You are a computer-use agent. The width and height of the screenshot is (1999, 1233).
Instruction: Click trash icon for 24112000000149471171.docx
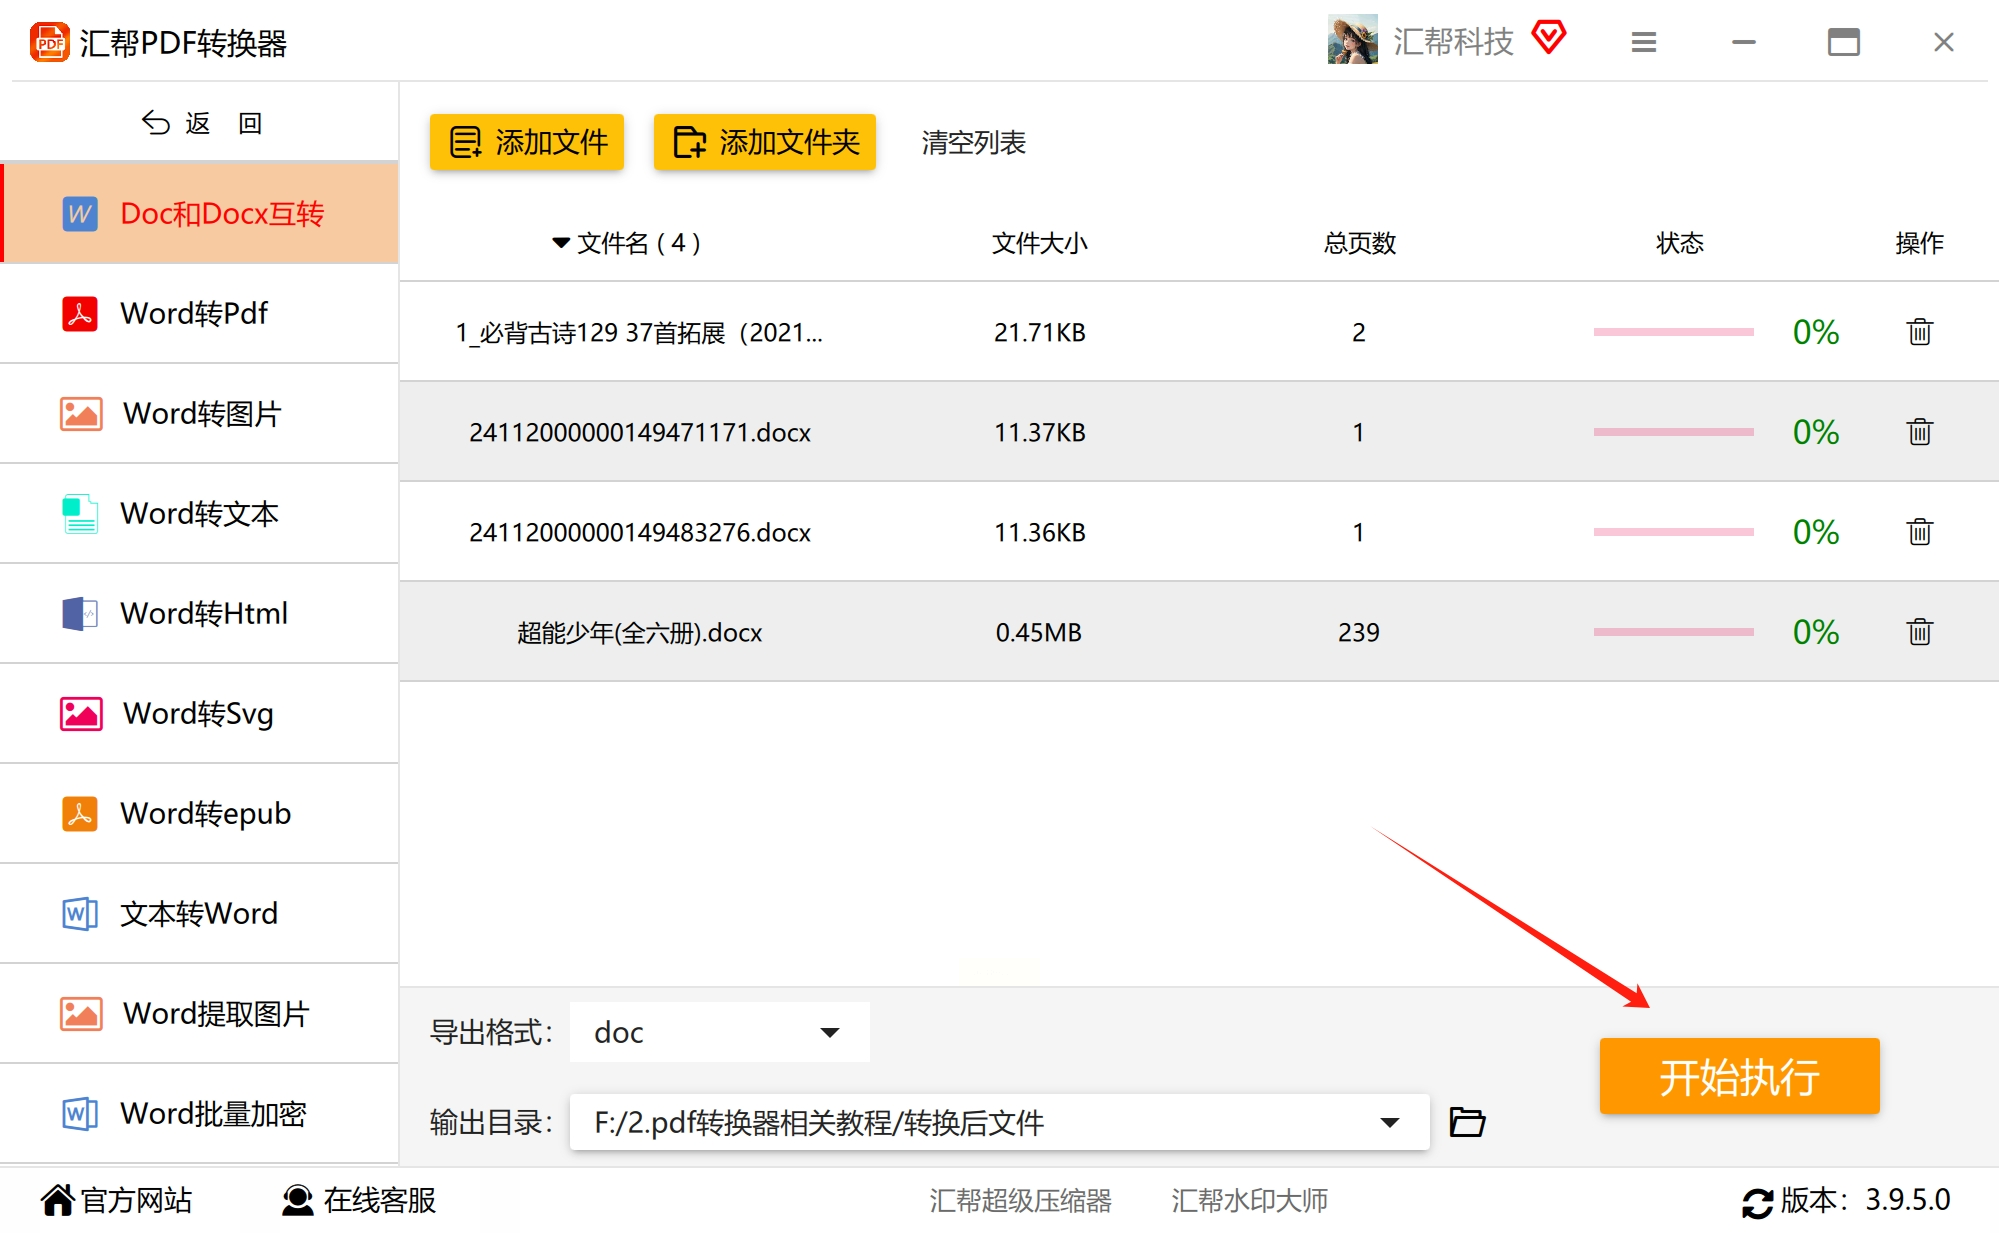1919,432
